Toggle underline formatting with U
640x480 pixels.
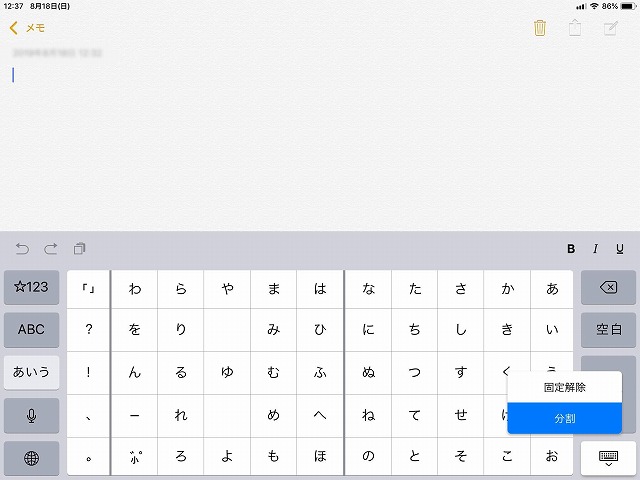tap(620, 249)
